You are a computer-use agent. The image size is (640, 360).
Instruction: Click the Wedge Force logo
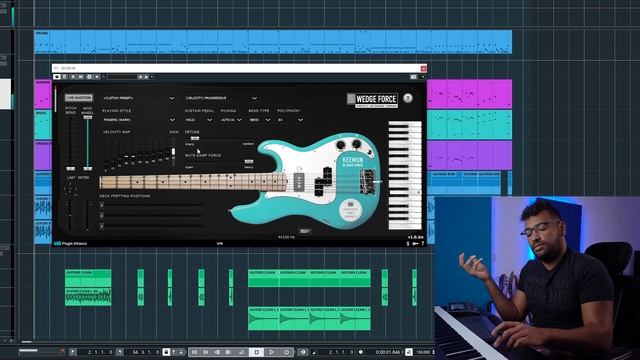point(373,100)
